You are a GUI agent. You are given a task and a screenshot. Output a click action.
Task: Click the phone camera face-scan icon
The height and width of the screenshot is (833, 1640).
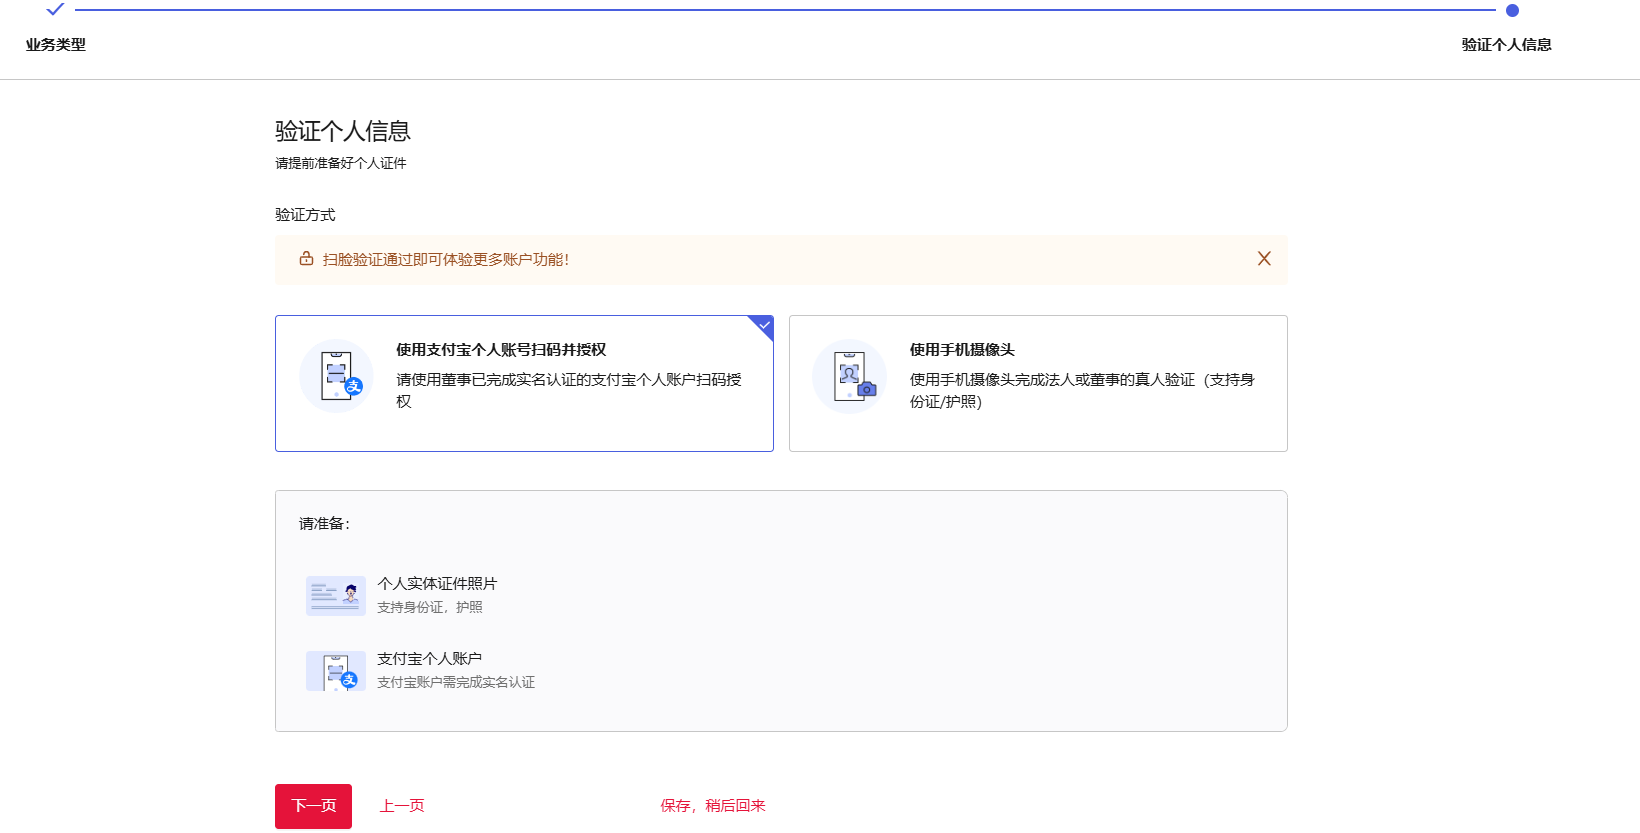click(x=850, y=376)
